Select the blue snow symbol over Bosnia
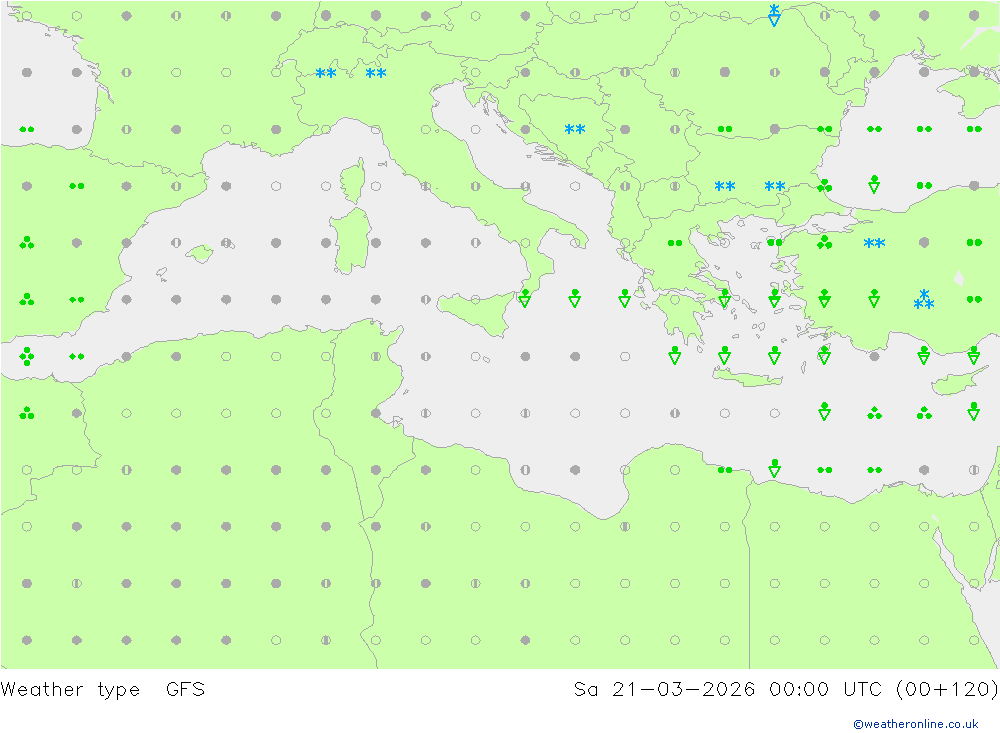Image resolution: width=1000 pixels, height=733 pixels. (x=575, y=130)
